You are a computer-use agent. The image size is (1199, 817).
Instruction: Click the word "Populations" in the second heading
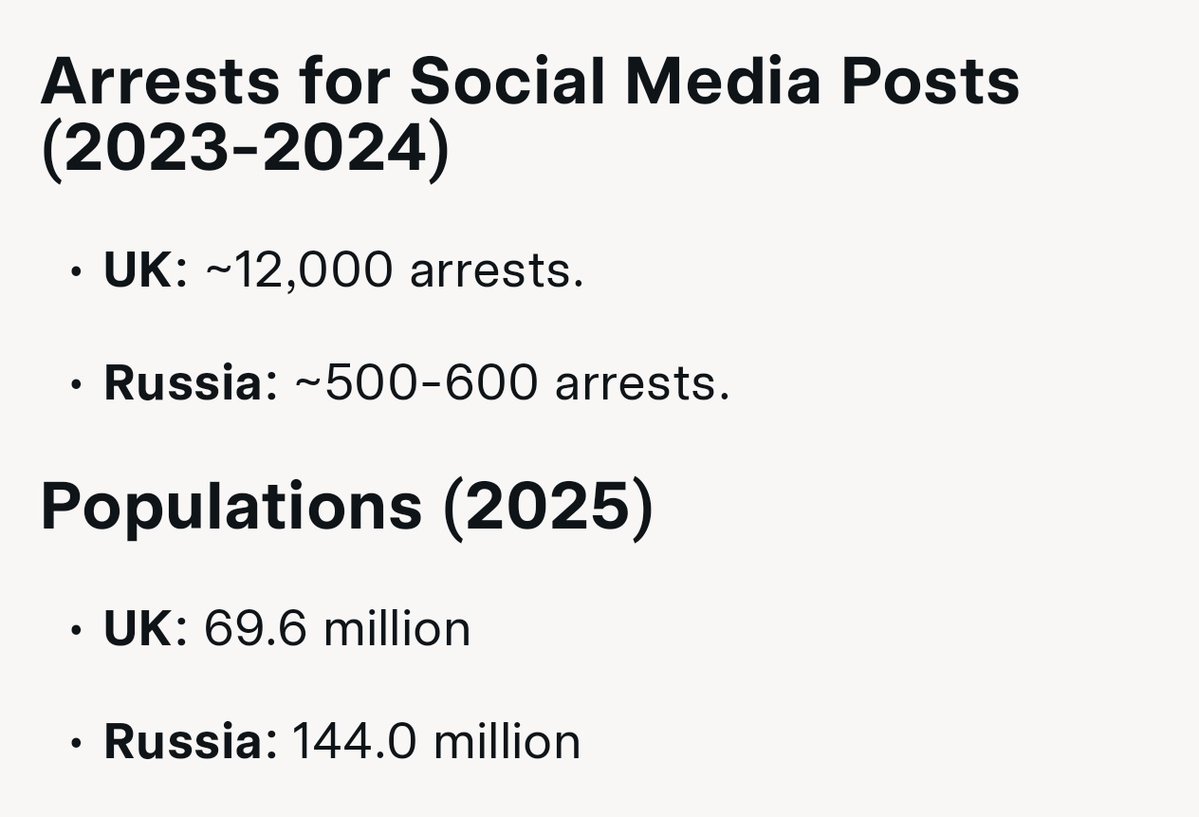coord(231,507)
